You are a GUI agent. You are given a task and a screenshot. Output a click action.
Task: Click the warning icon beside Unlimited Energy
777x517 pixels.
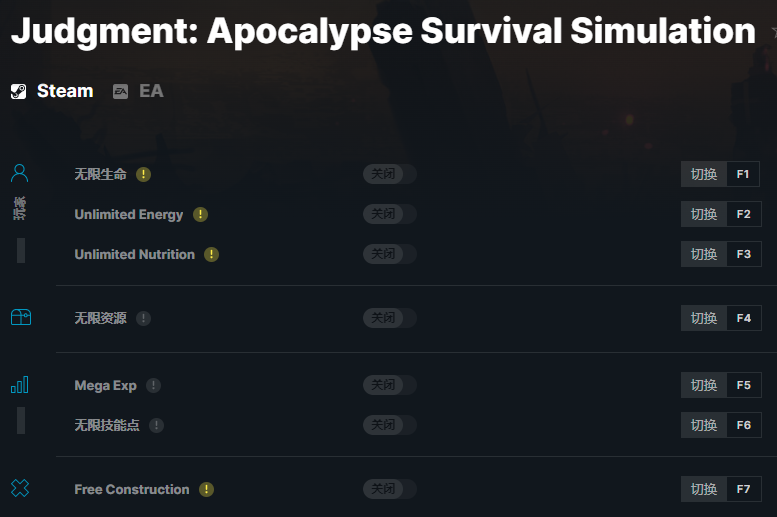pos(200,214)
